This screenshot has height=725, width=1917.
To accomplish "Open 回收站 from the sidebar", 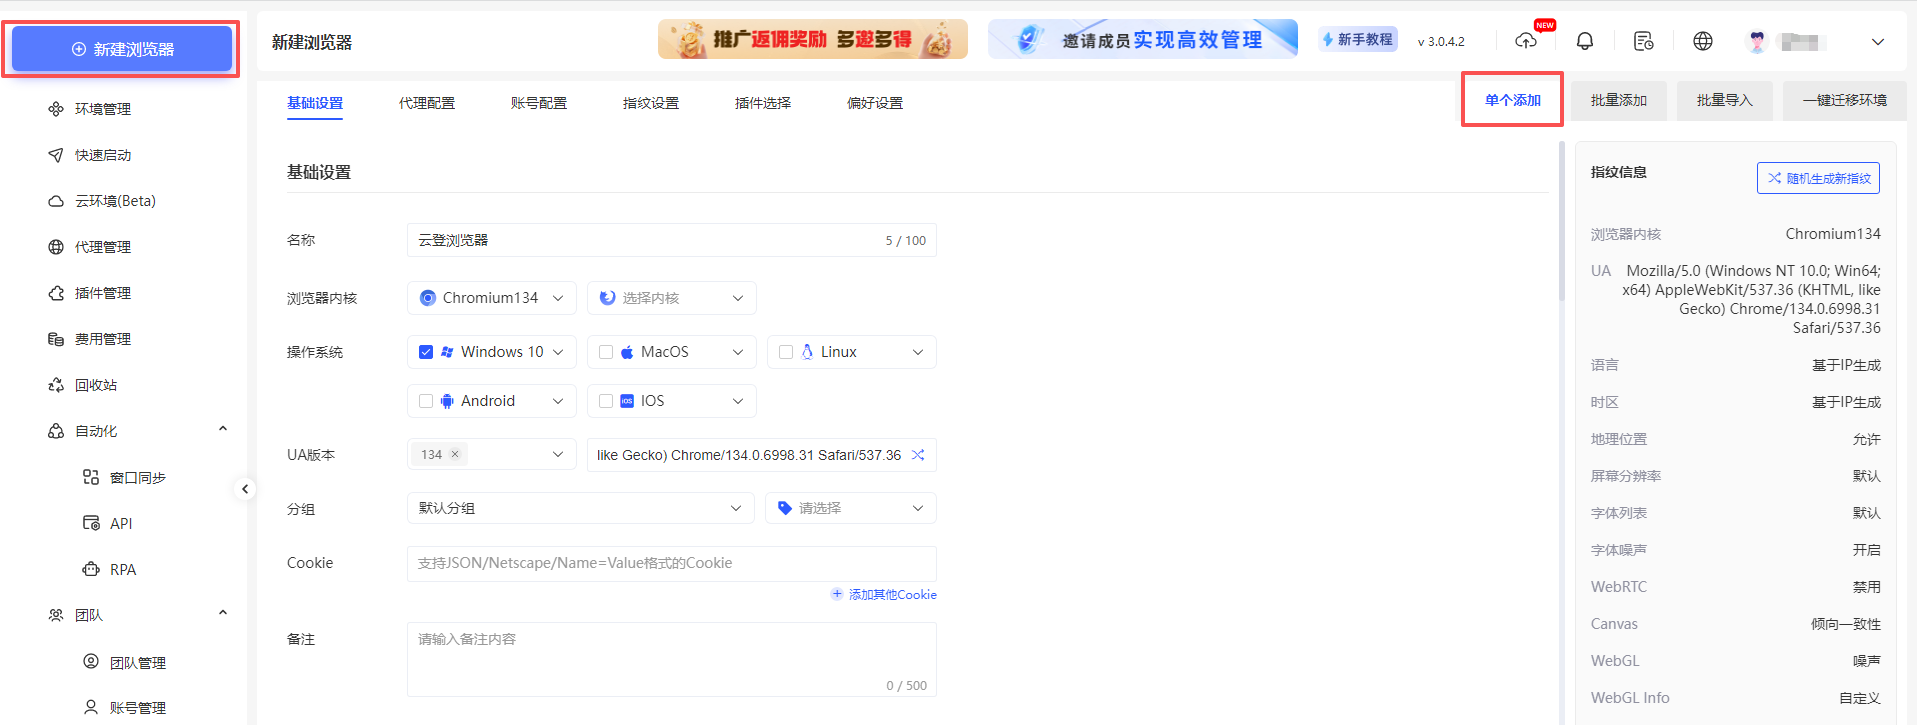I will pos(83,385).
